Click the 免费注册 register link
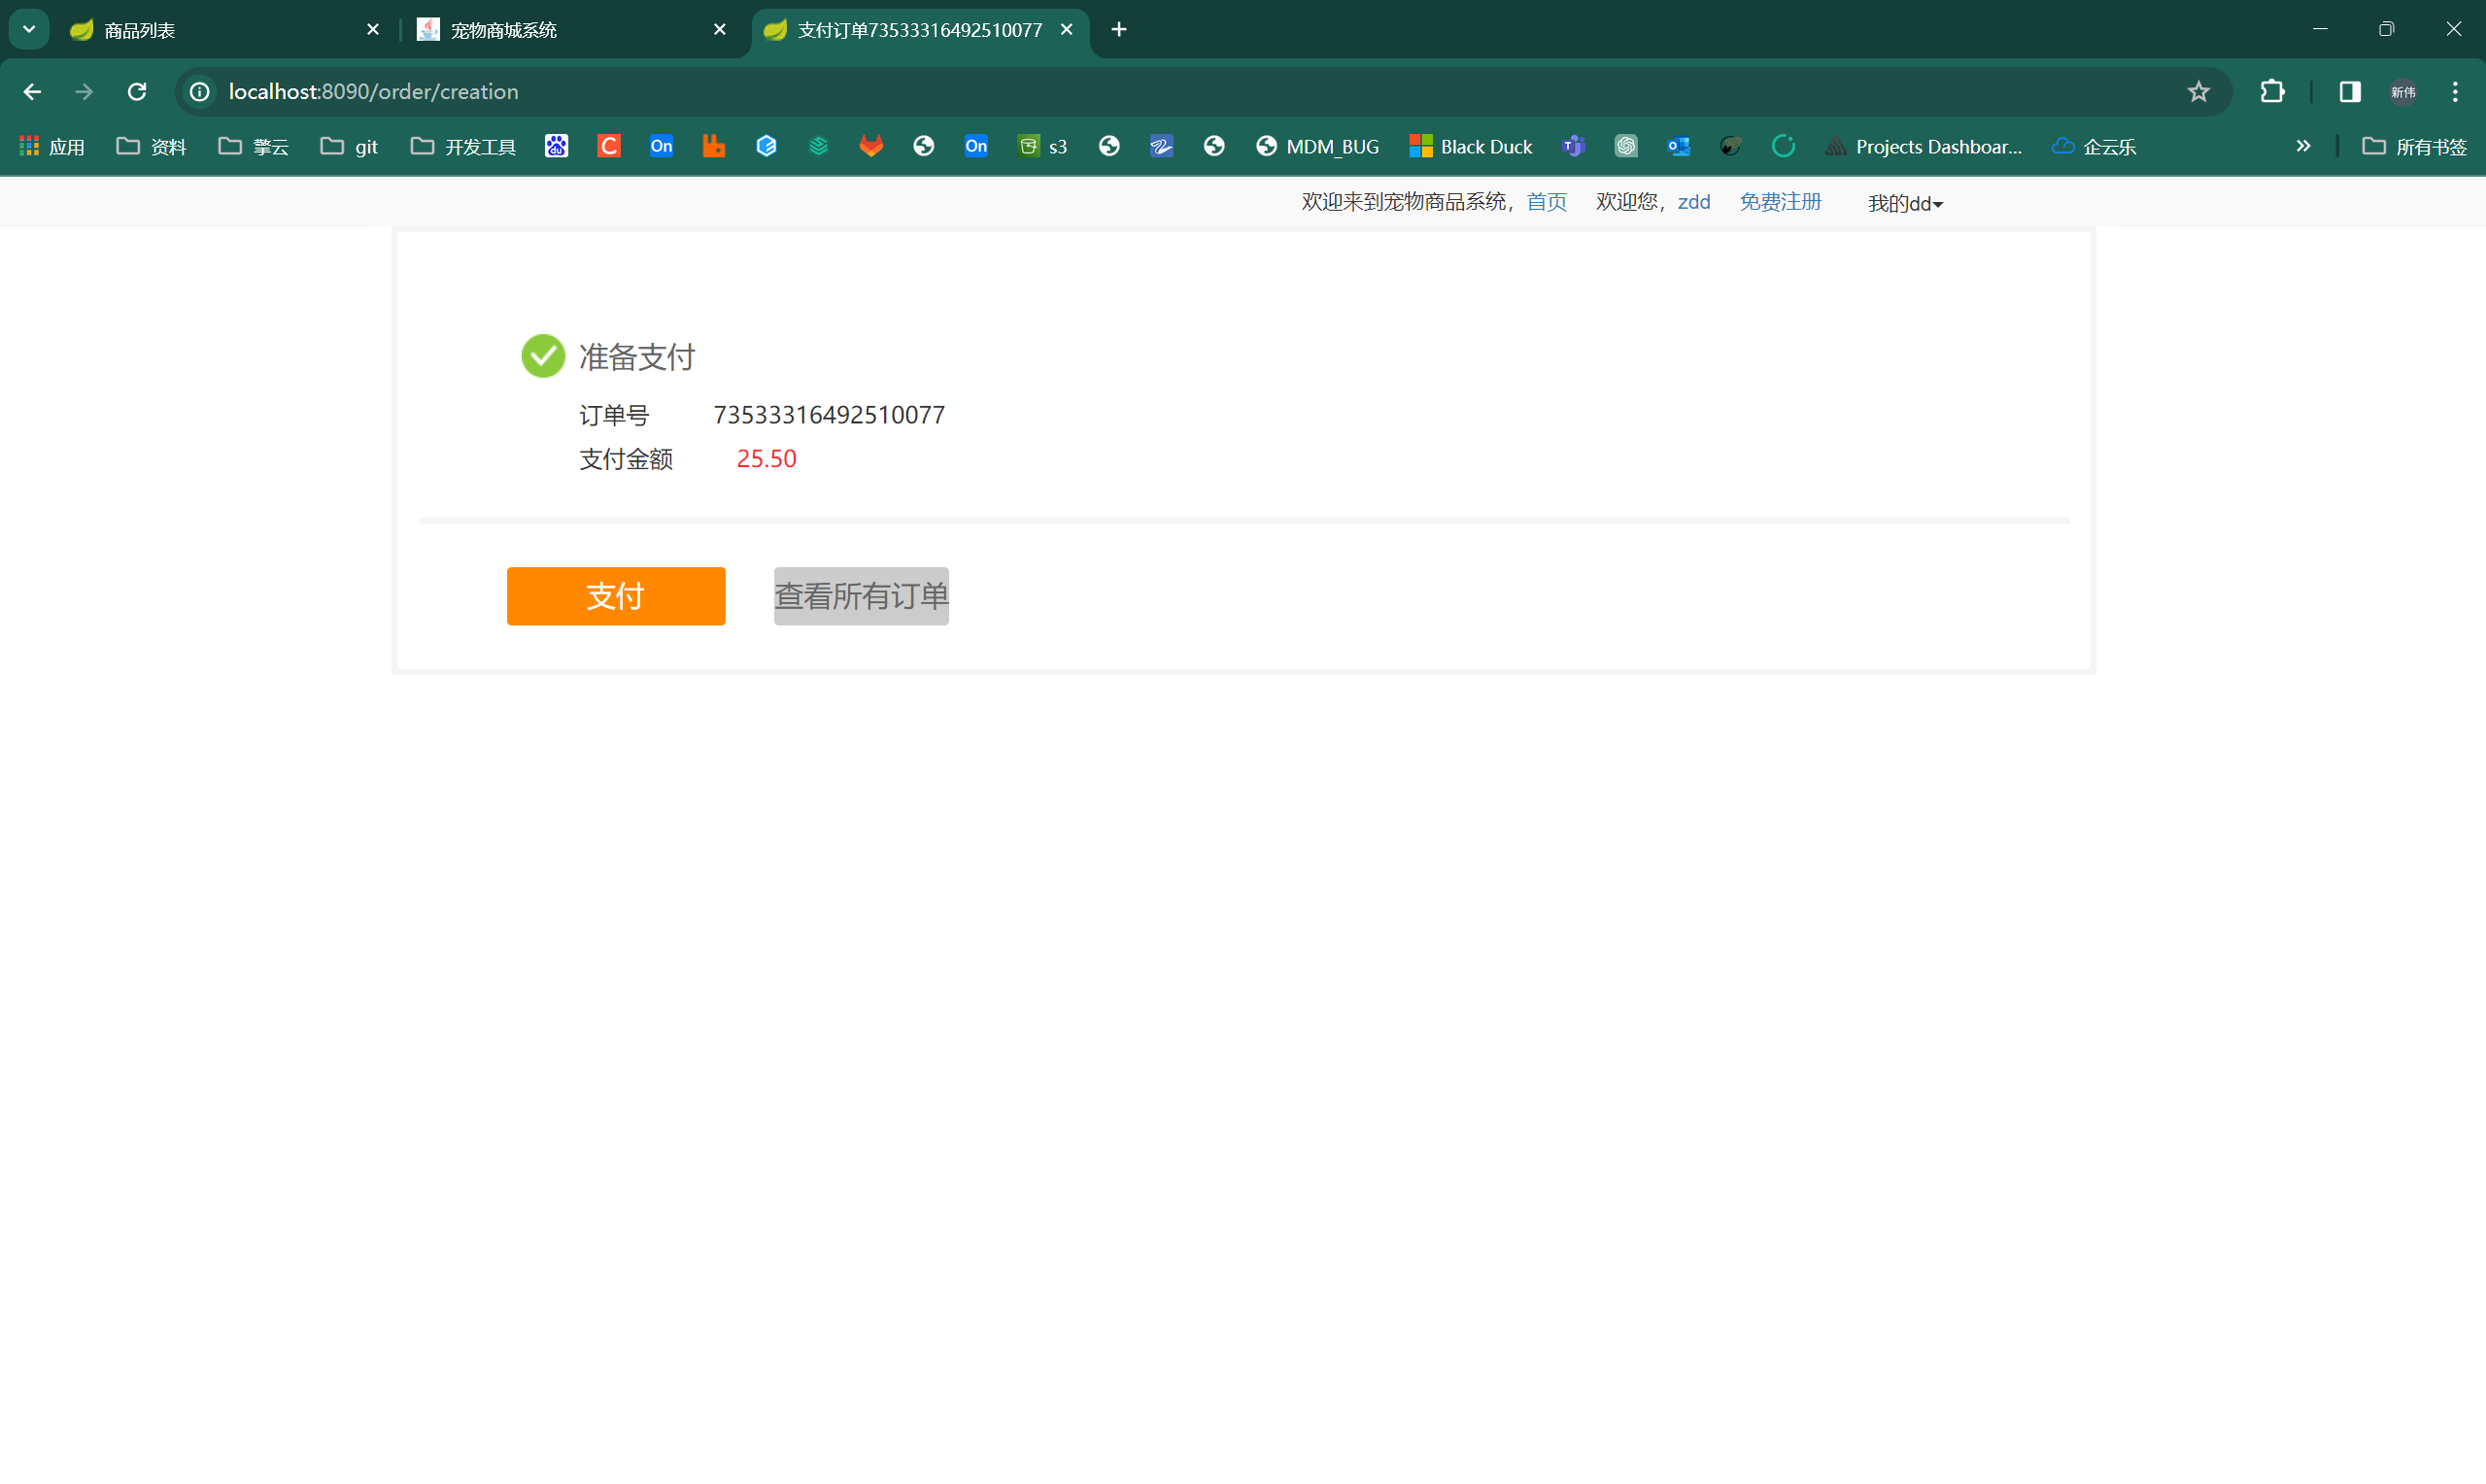Viewport: 2486px width, 1484px height. (1780, 202)
